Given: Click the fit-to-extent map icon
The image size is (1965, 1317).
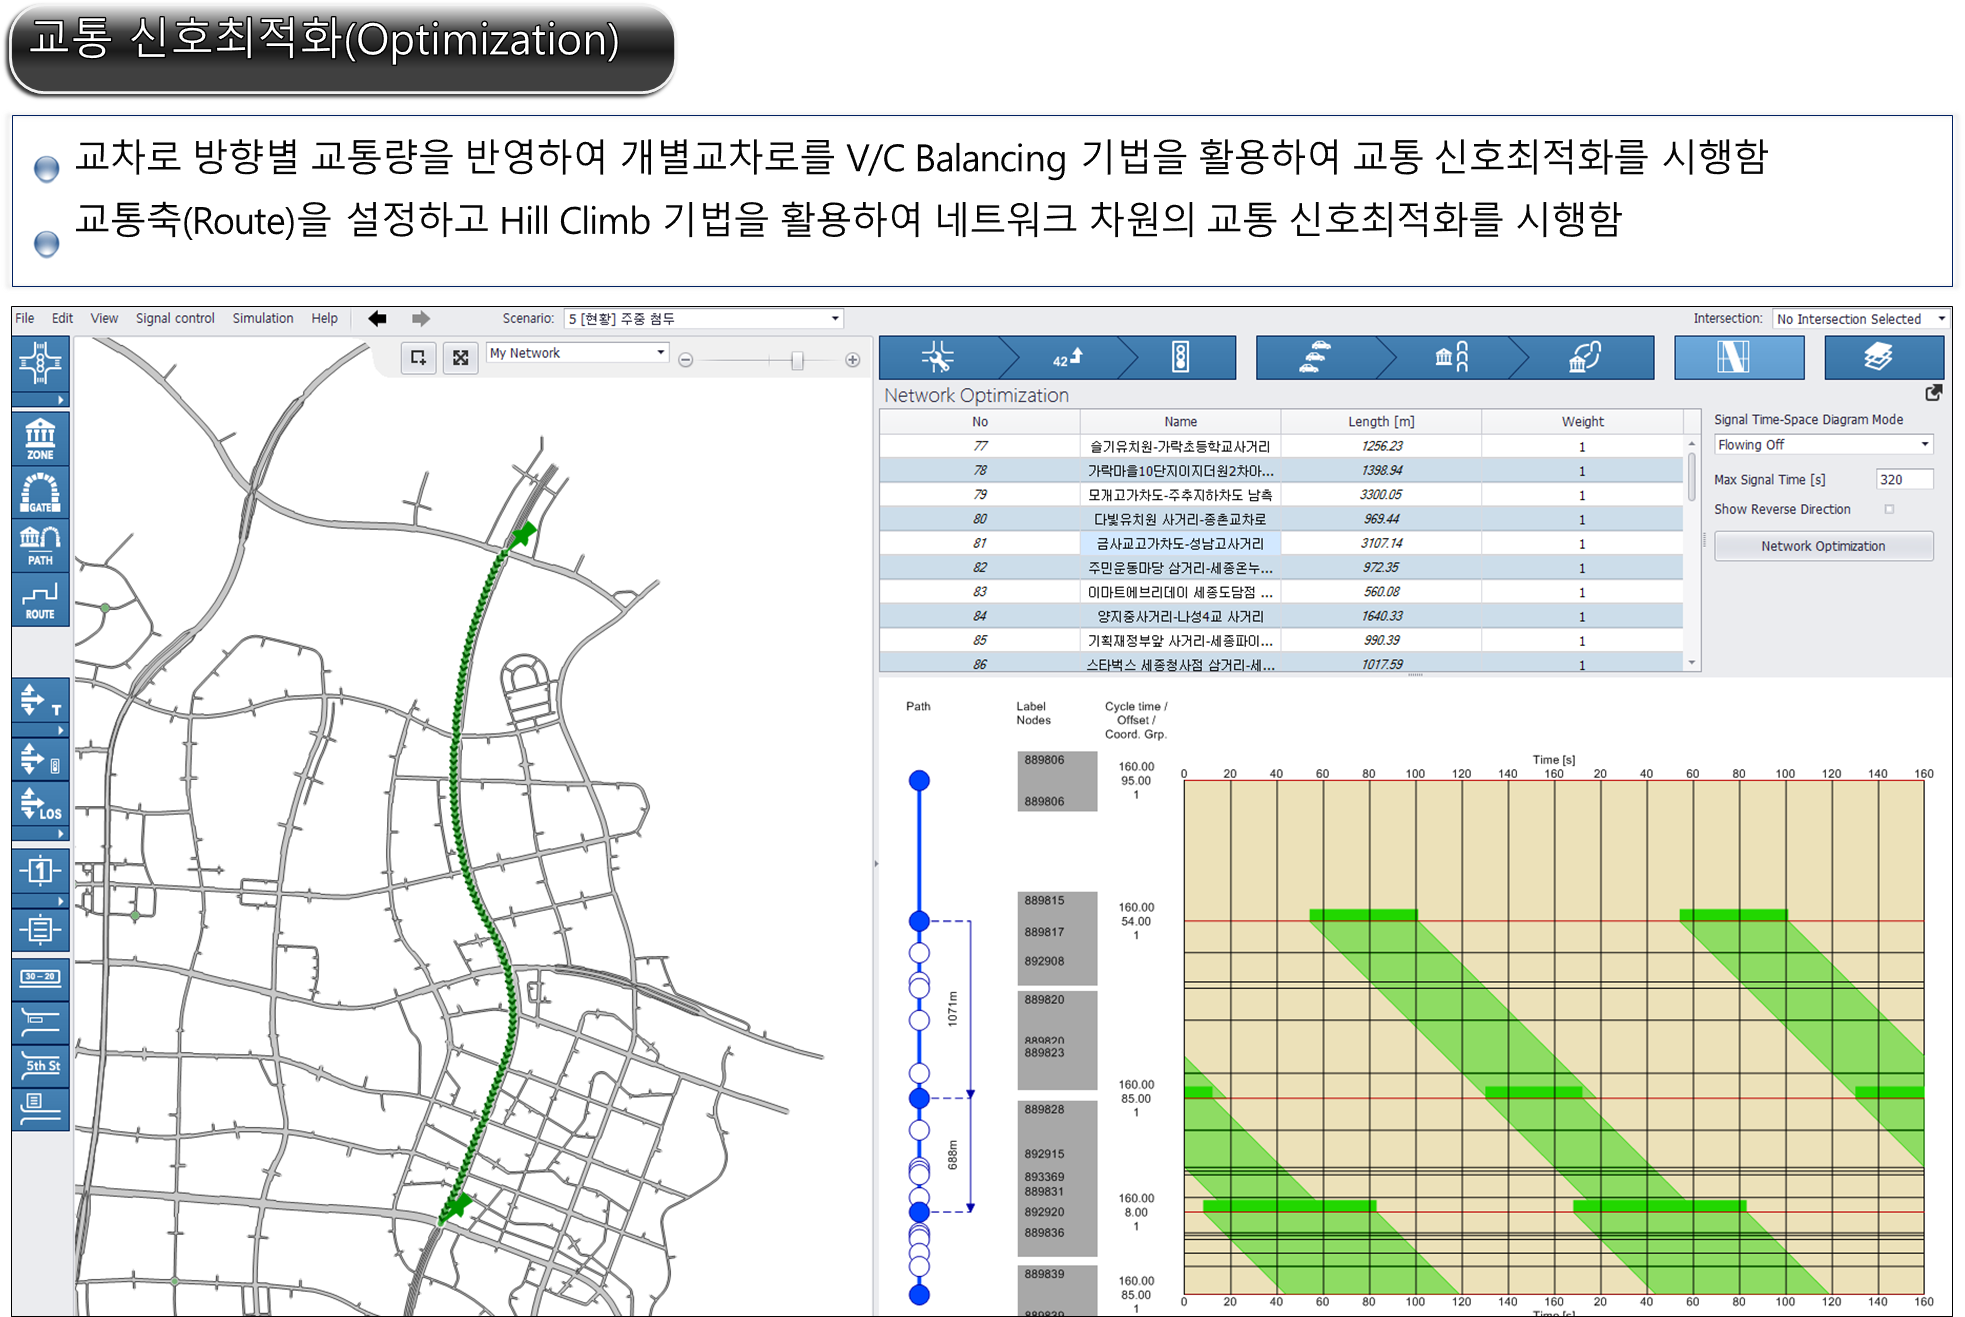Looking at the screenshot, I should point(460,358).
